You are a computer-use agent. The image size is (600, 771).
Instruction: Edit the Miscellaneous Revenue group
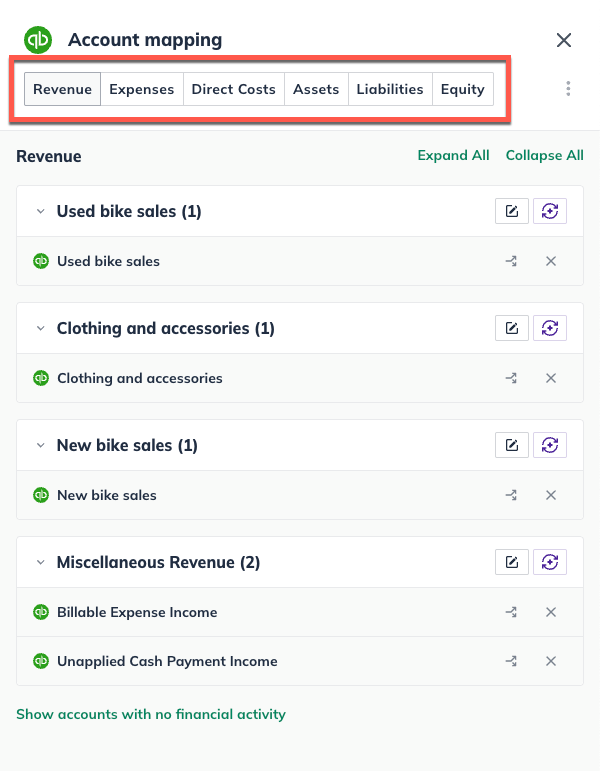tap(512, 563)
